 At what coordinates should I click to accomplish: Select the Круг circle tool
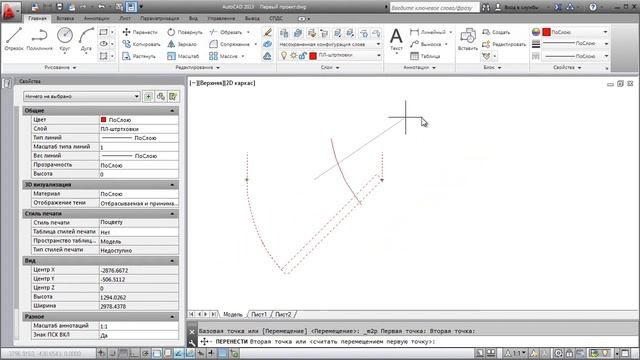tap(64, 39)
